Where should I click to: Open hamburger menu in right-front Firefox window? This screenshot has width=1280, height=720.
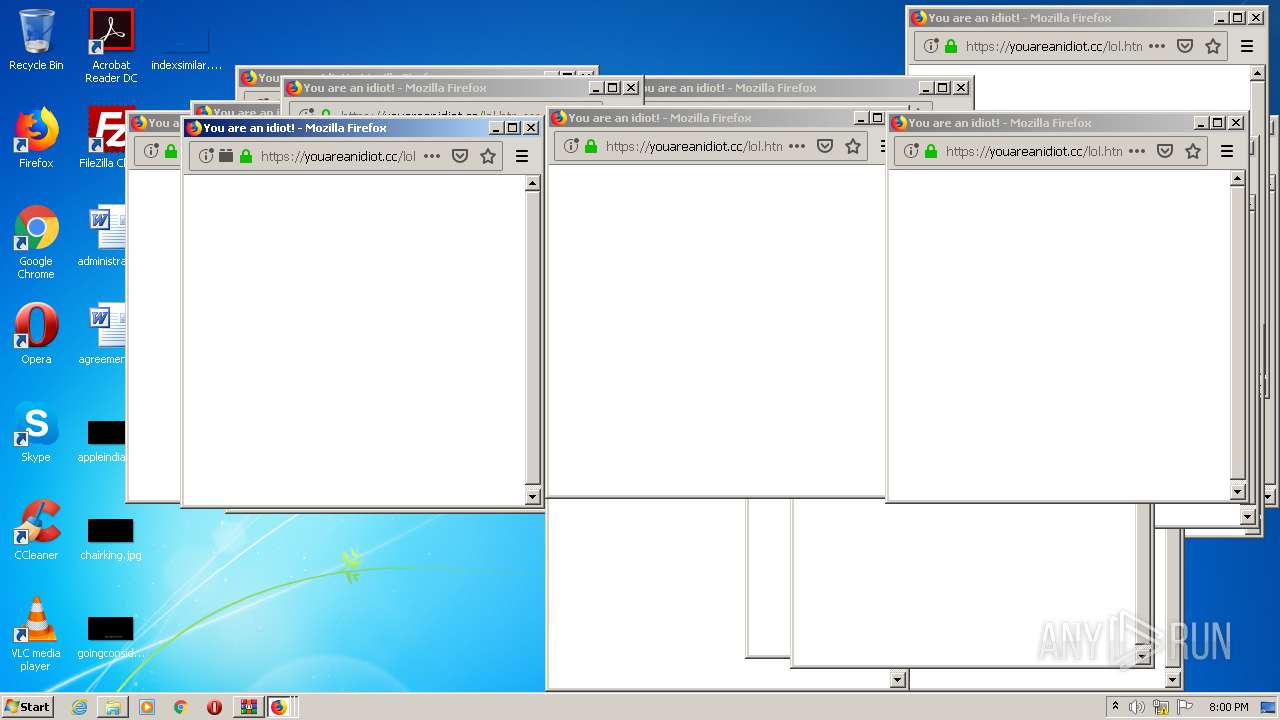1227,151
